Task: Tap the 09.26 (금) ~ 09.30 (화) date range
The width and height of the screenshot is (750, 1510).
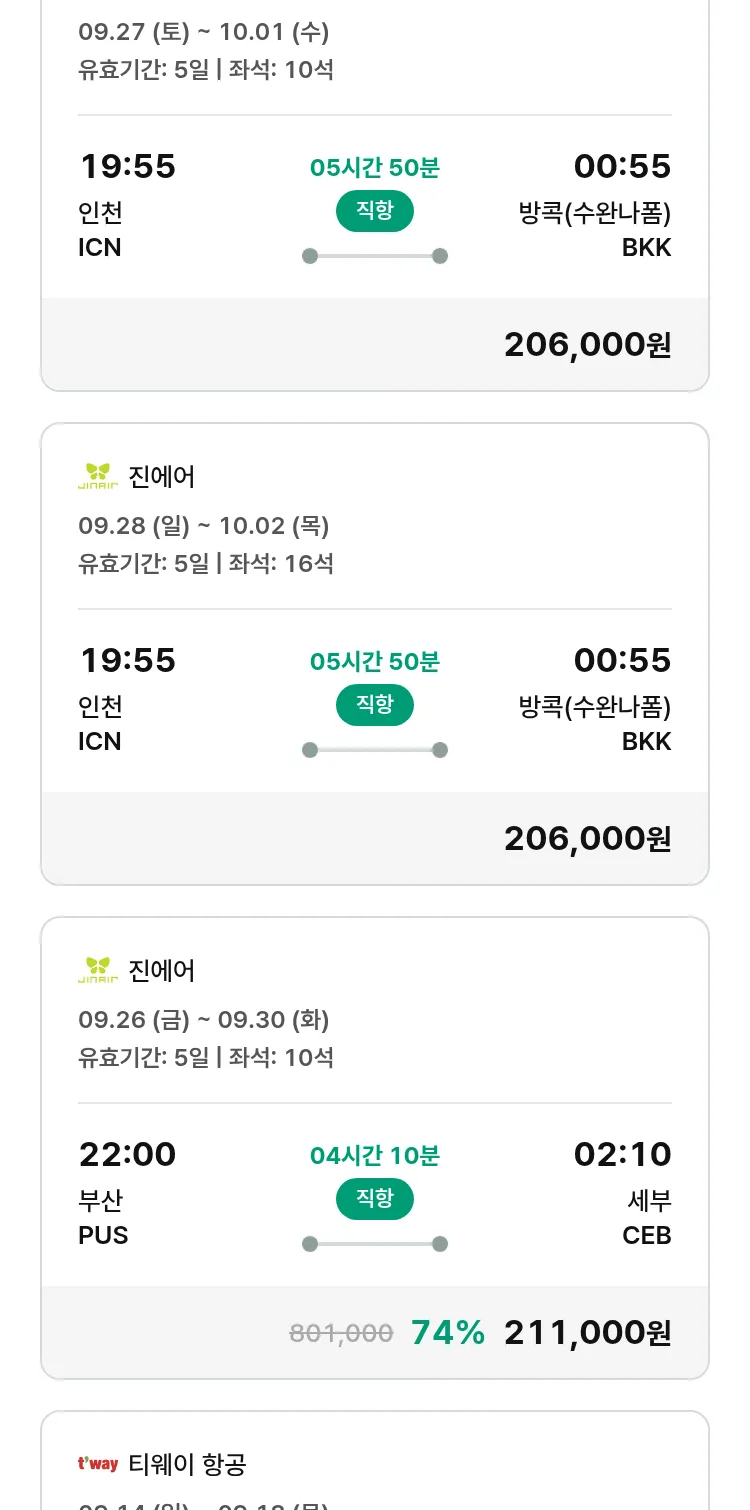Action: coord(204,1019)
